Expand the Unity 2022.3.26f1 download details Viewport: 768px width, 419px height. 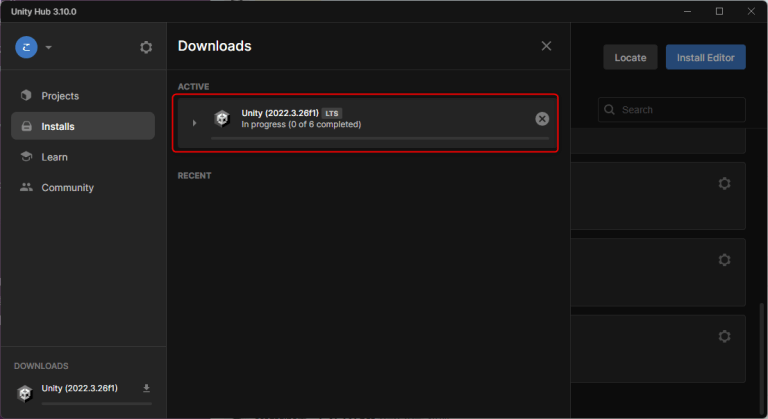pos(195,122)
